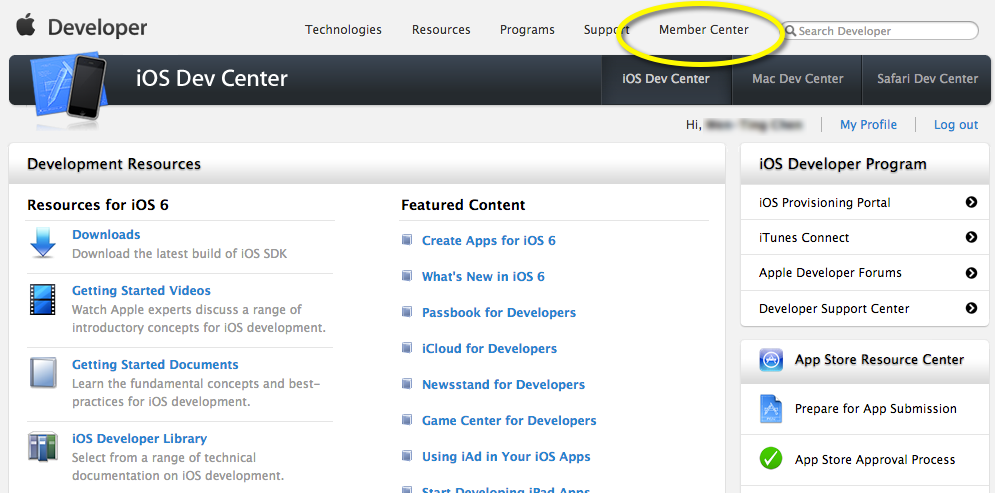Click the green checkmark App Store Approval icon
This screenshot has height=493, width=995.
(771, 458)
